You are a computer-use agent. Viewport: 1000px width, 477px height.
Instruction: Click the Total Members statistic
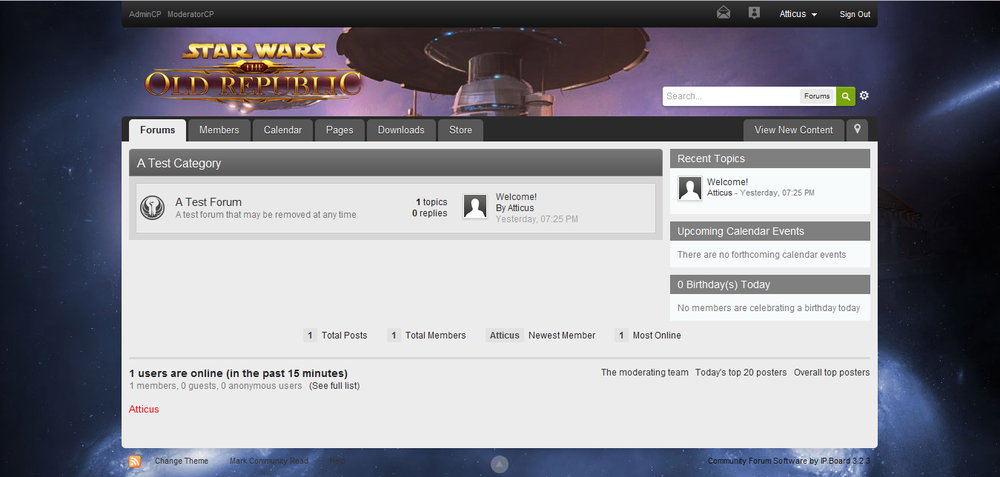click(427, 335)
